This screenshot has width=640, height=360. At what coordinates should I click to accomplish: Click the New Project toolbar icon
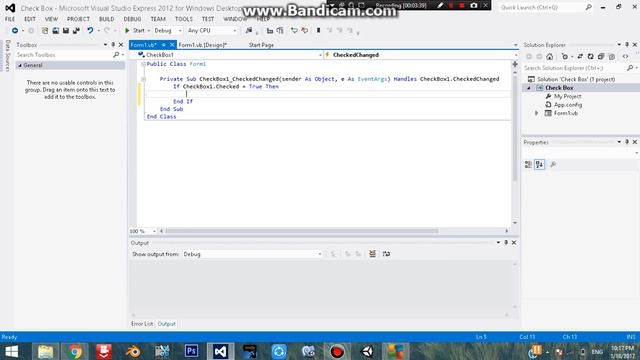pyautogui.click(x=45, y=31)
